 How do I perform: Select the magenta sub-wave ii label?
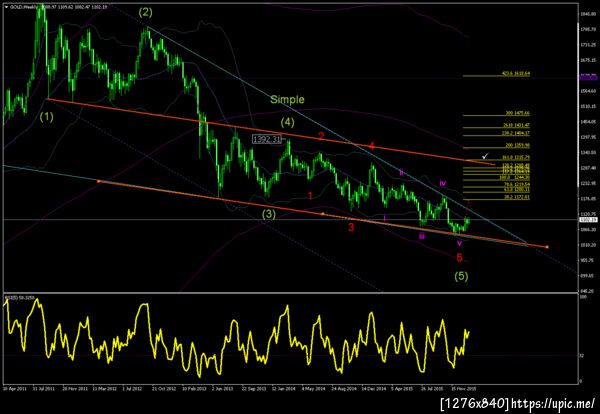pyautogui.click(x=401, y=172)
